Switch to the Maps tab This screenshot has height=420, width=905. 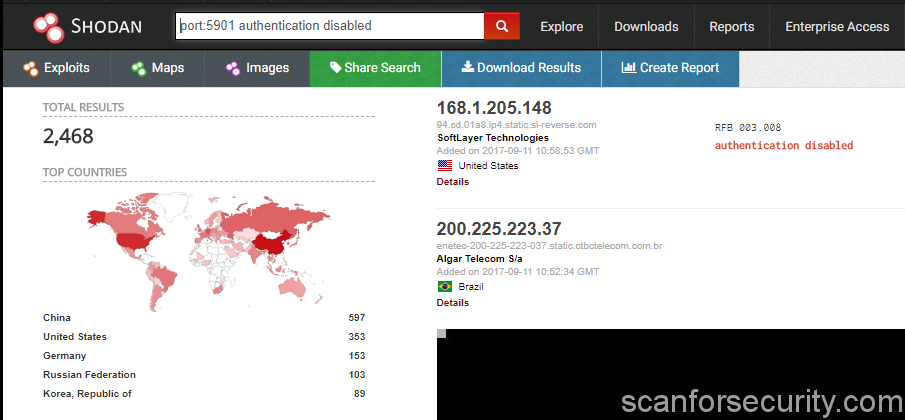tap(158, 68)
